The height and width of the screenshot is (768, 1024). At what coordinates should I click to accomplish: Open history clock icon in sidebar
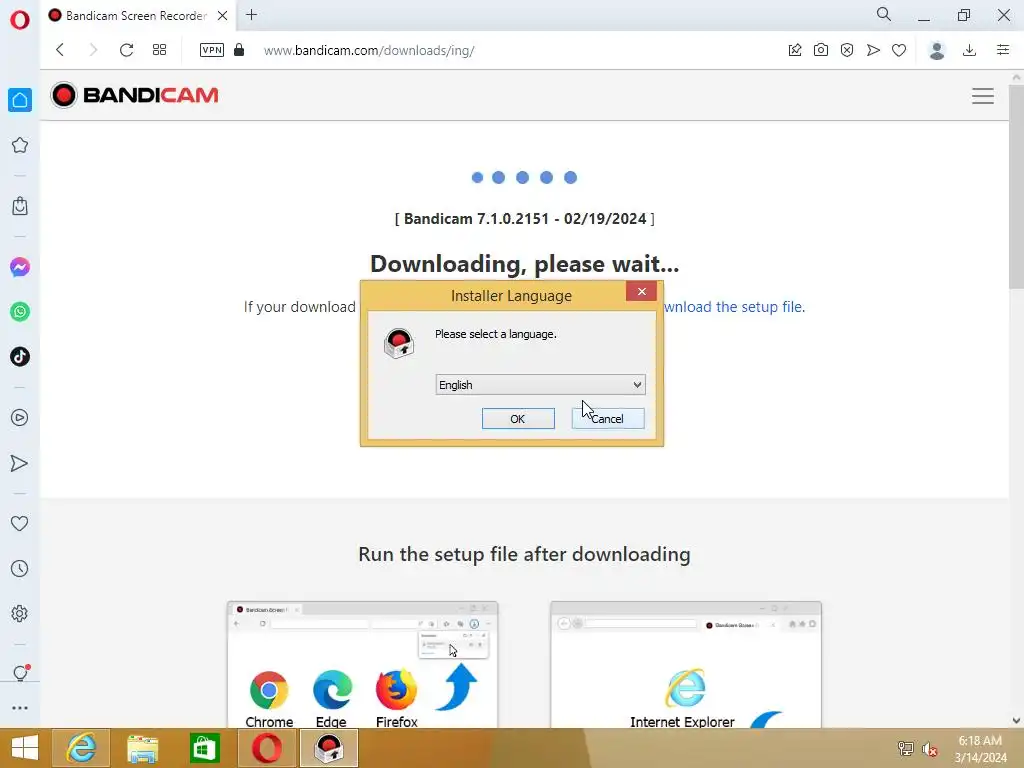click(x=20, y=568)
